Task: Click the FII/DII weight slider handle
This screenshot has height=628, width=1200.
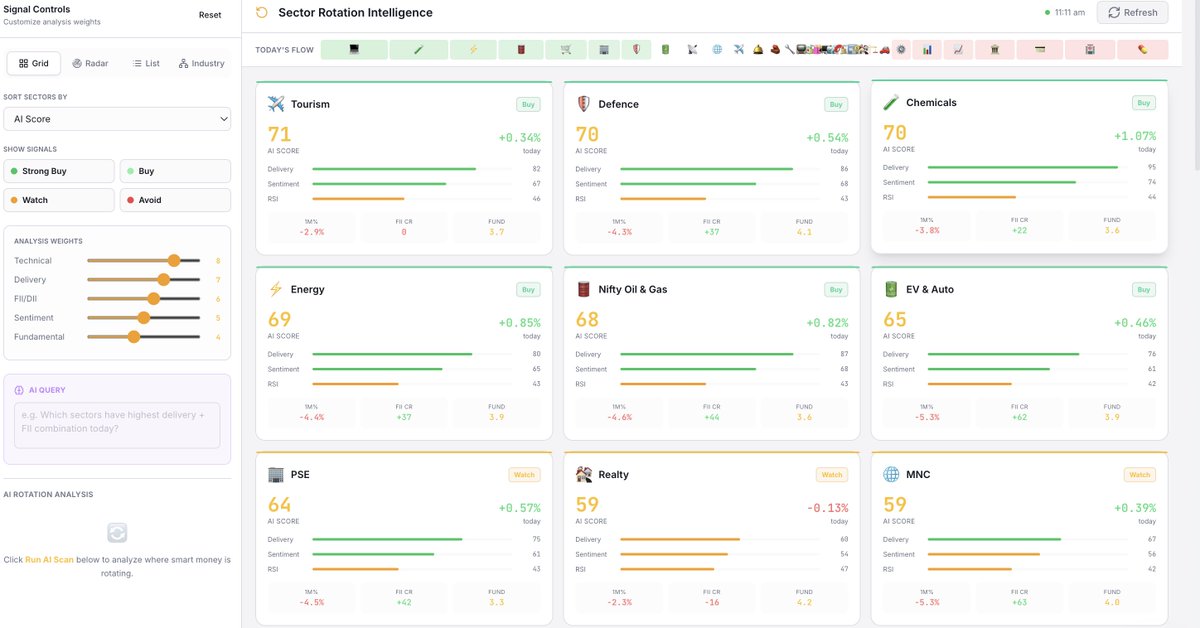Action: [153, 299]
